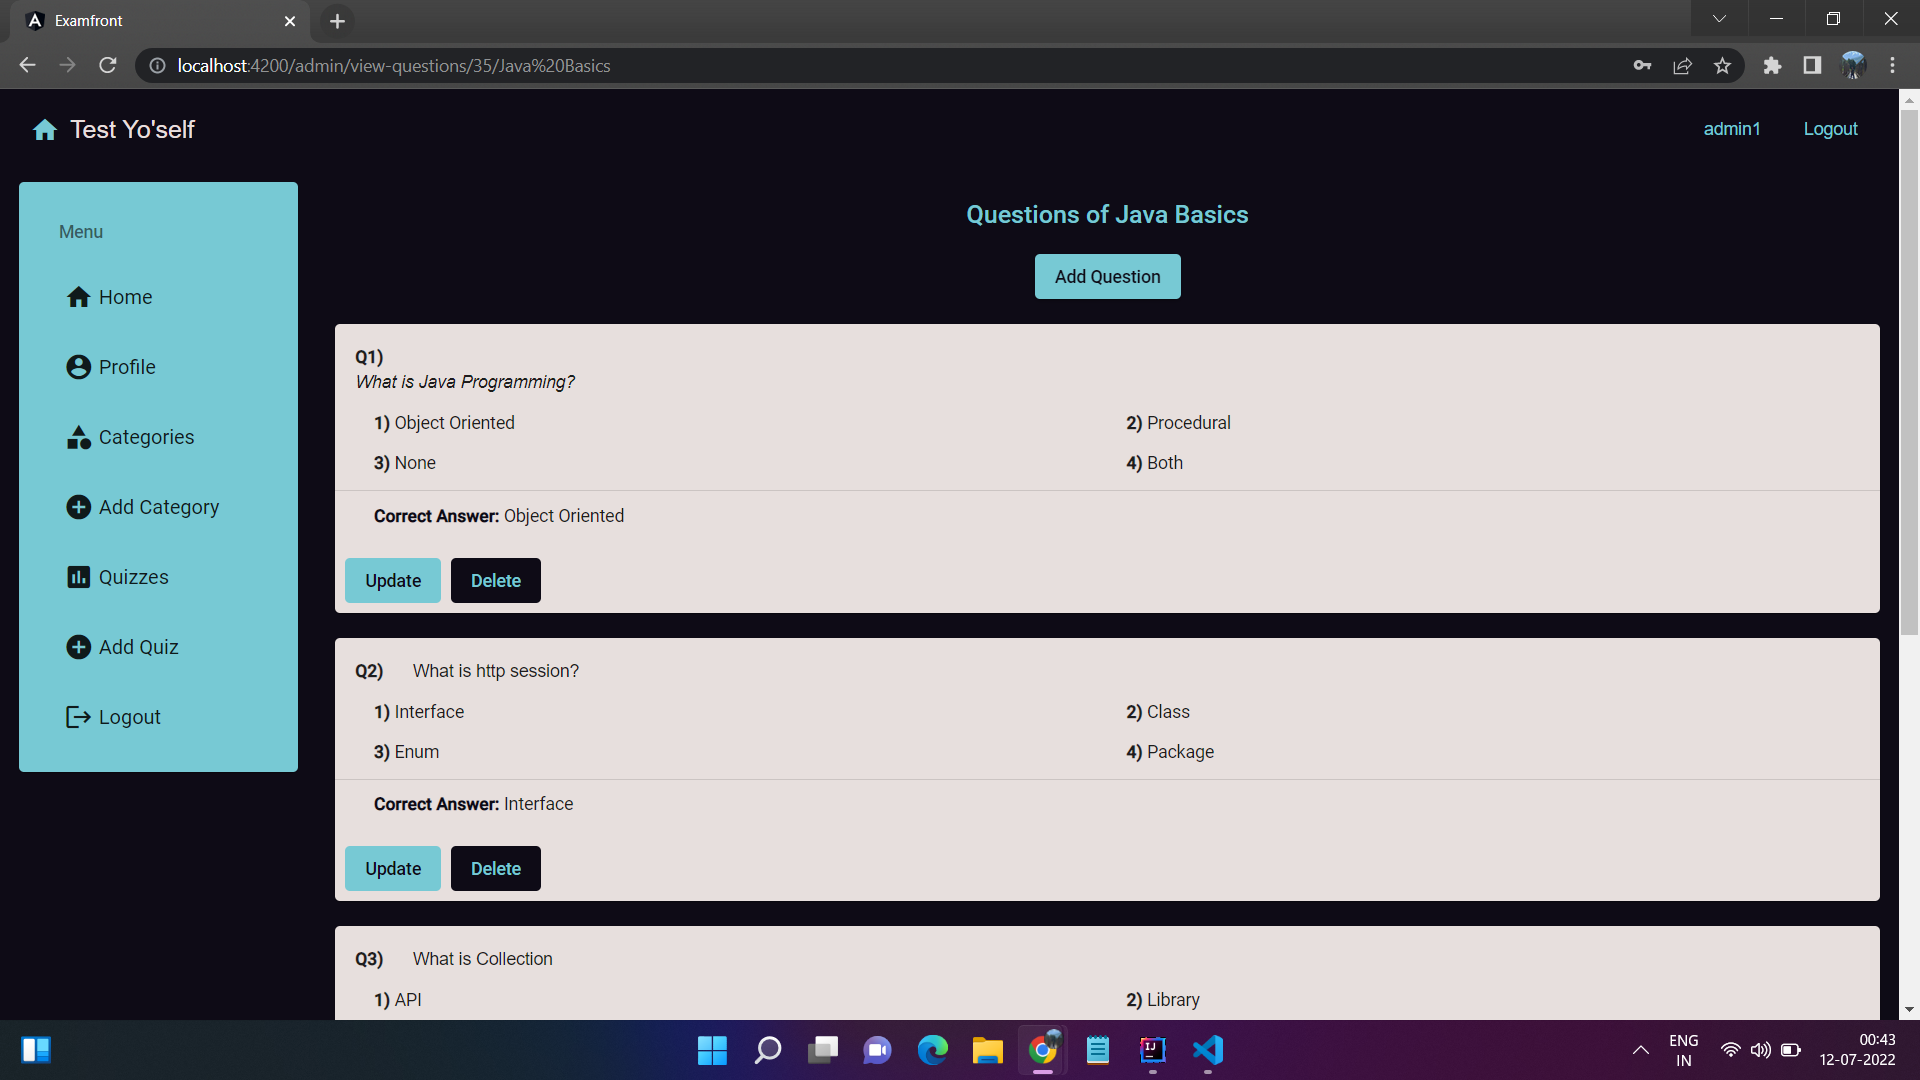Click the Examfront browser tab
This screenshot has height=1080, width=1920.
160,21
